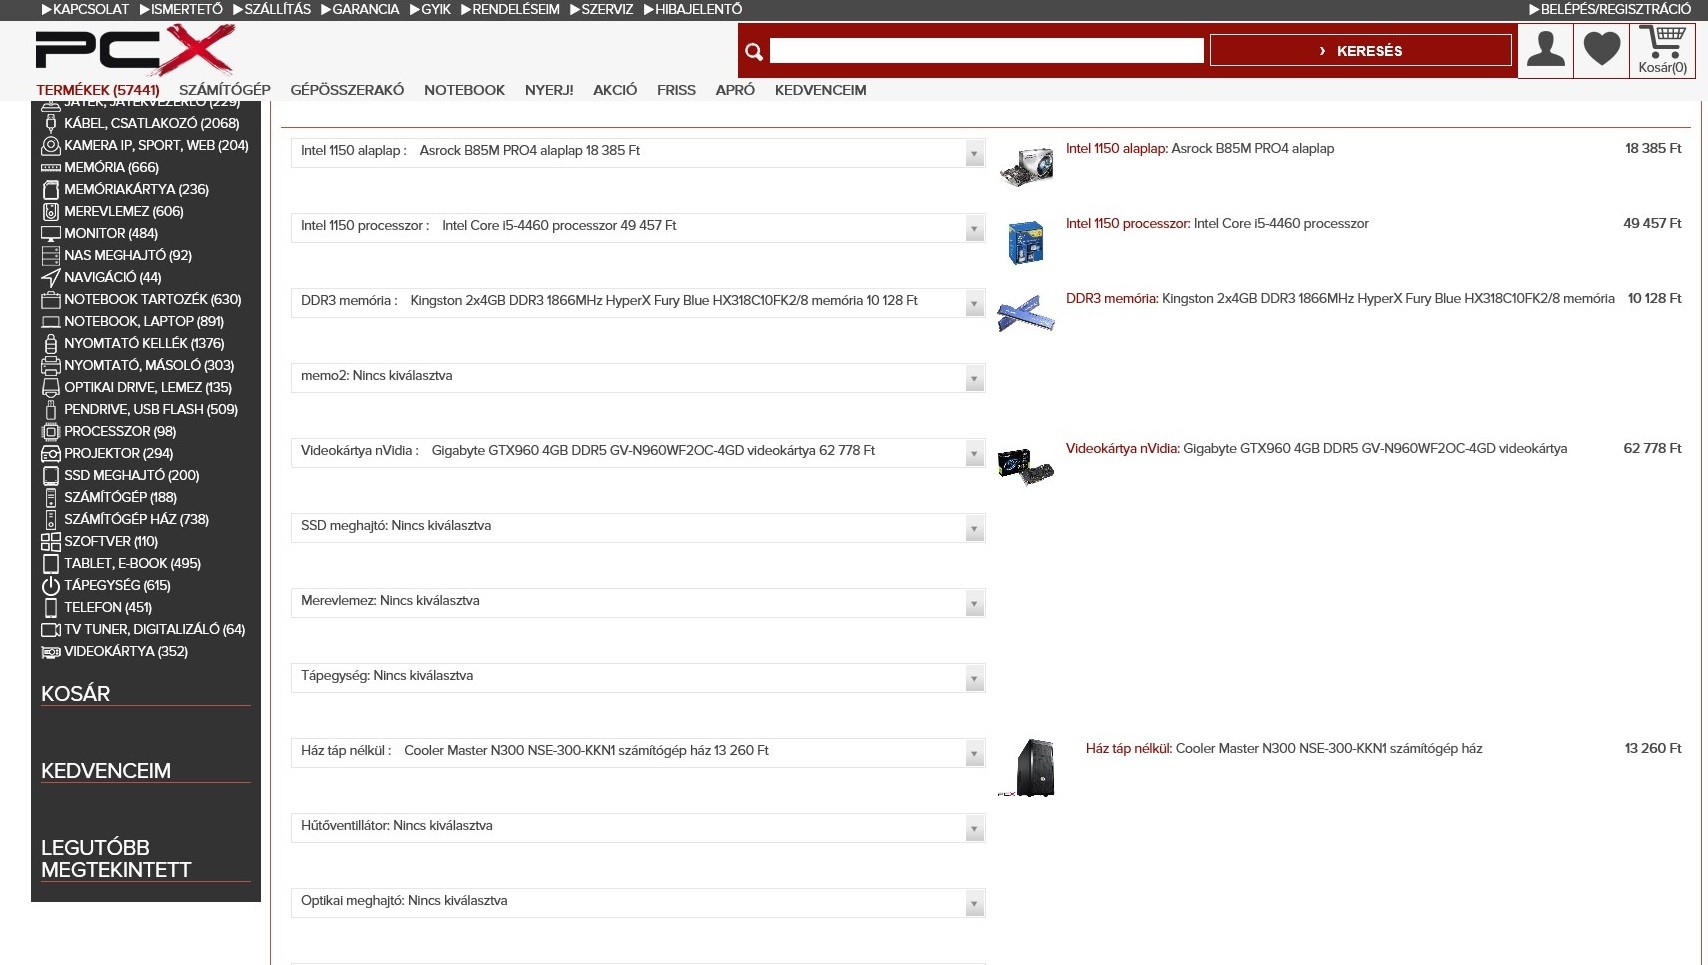Click the MEMÓRIAKÁRTYA category icon

pos(51,190)
